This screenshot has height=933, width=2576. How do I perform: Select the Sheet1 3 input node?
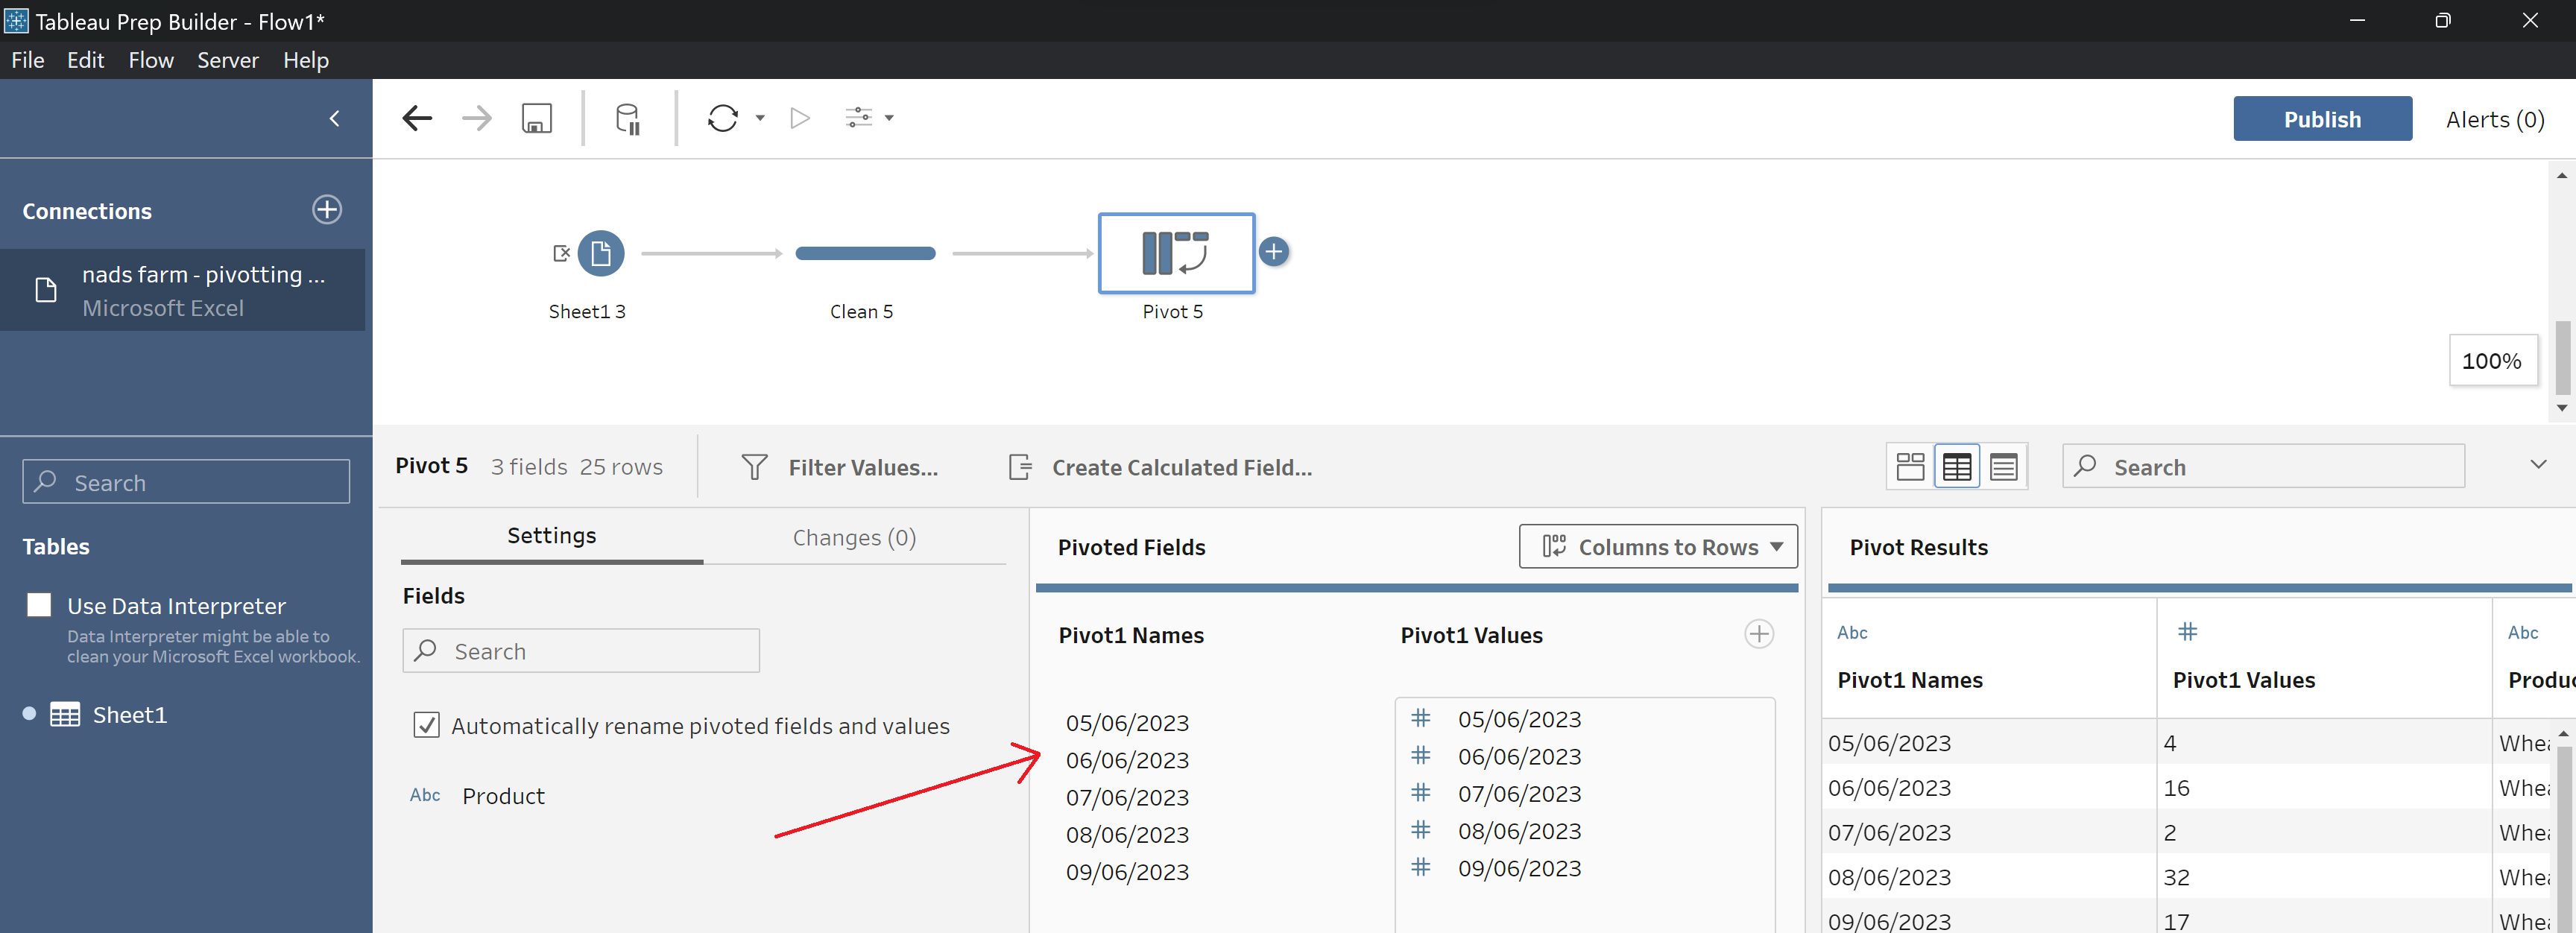pos(600,253)
